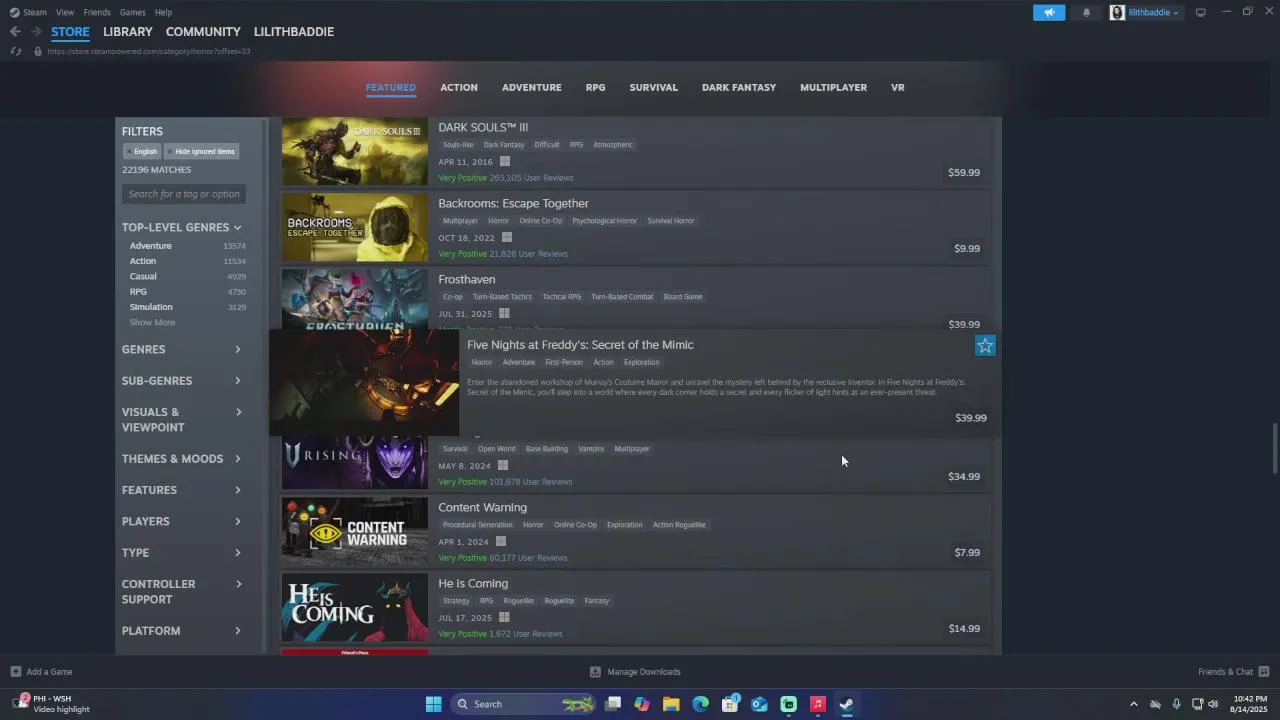Reload the store page with refresh icon
Viewport: 1280px width, 720px height.
pyautogui.click(x=16, y=51)
